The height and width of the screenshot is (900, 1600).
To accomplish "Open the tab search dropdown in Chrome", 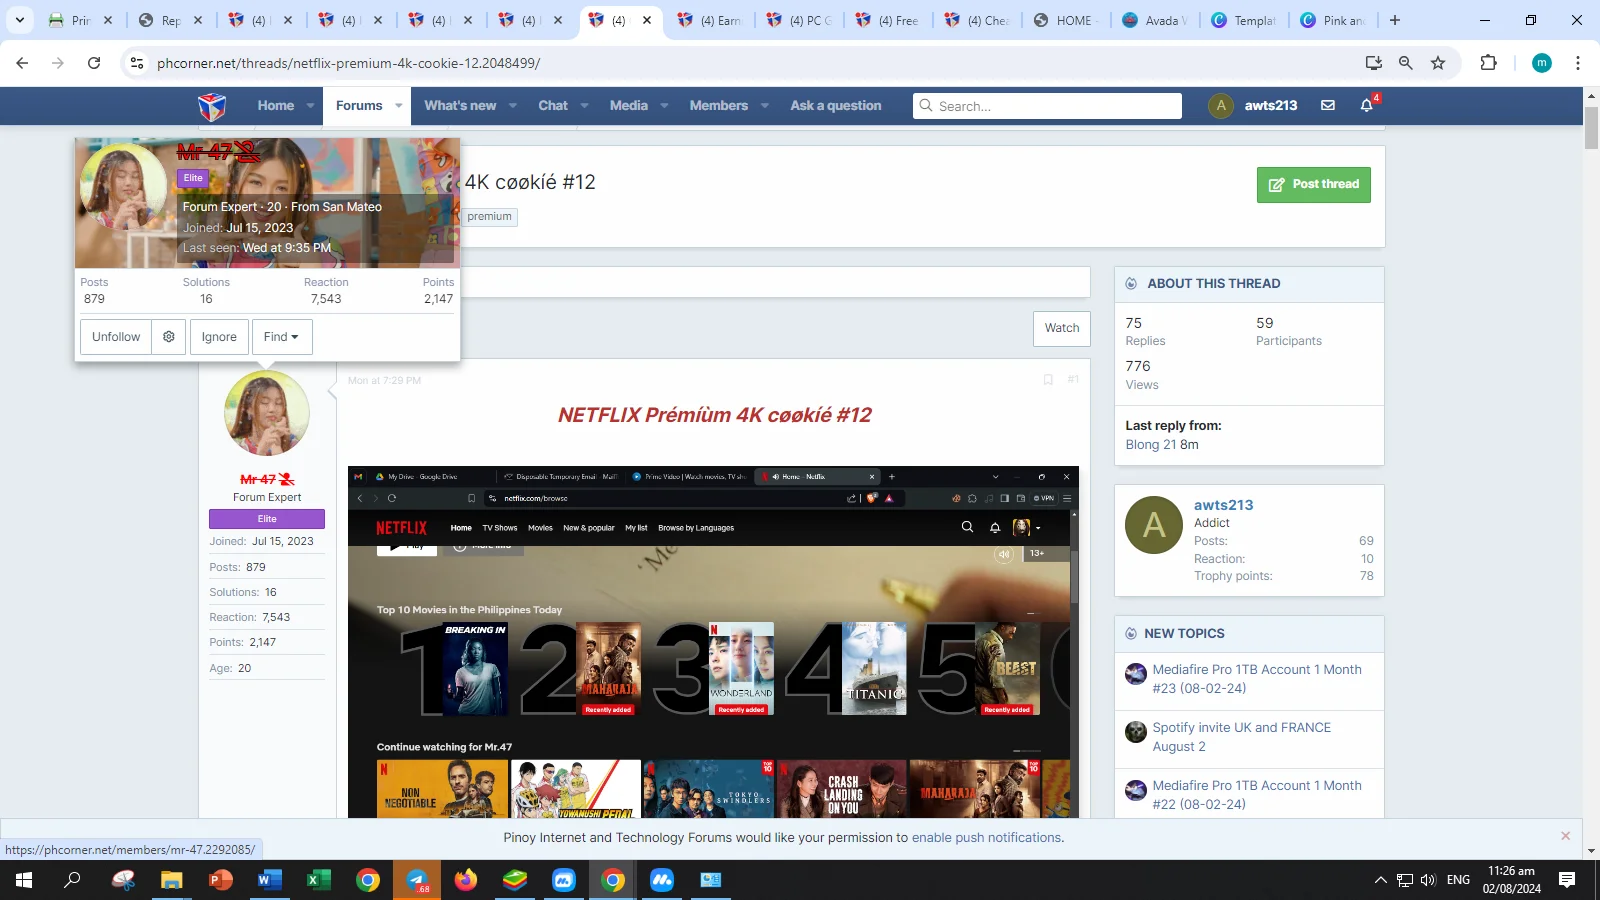I will [x=20, y=20].
